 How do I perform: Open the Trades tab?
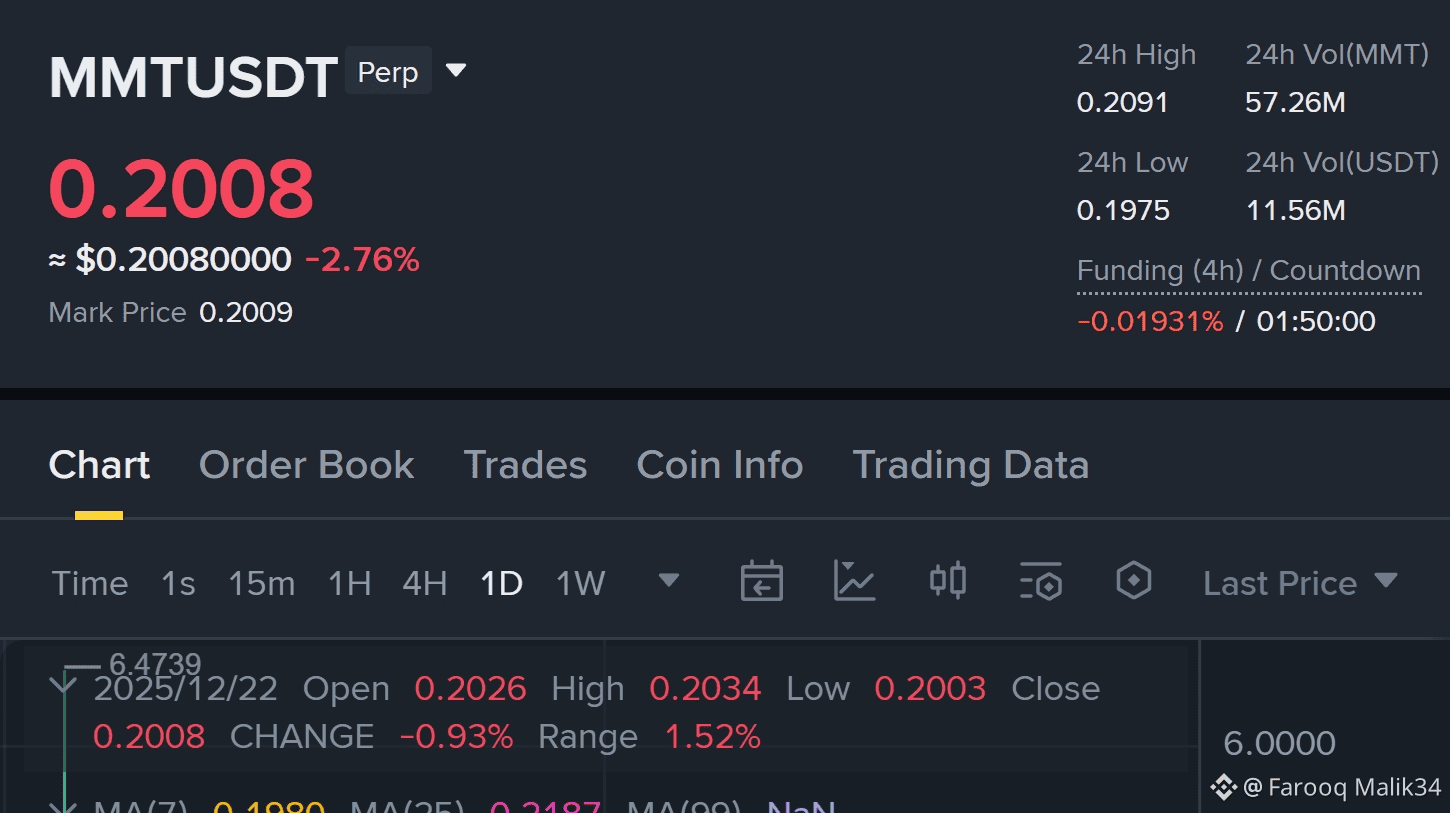point(525,465)
